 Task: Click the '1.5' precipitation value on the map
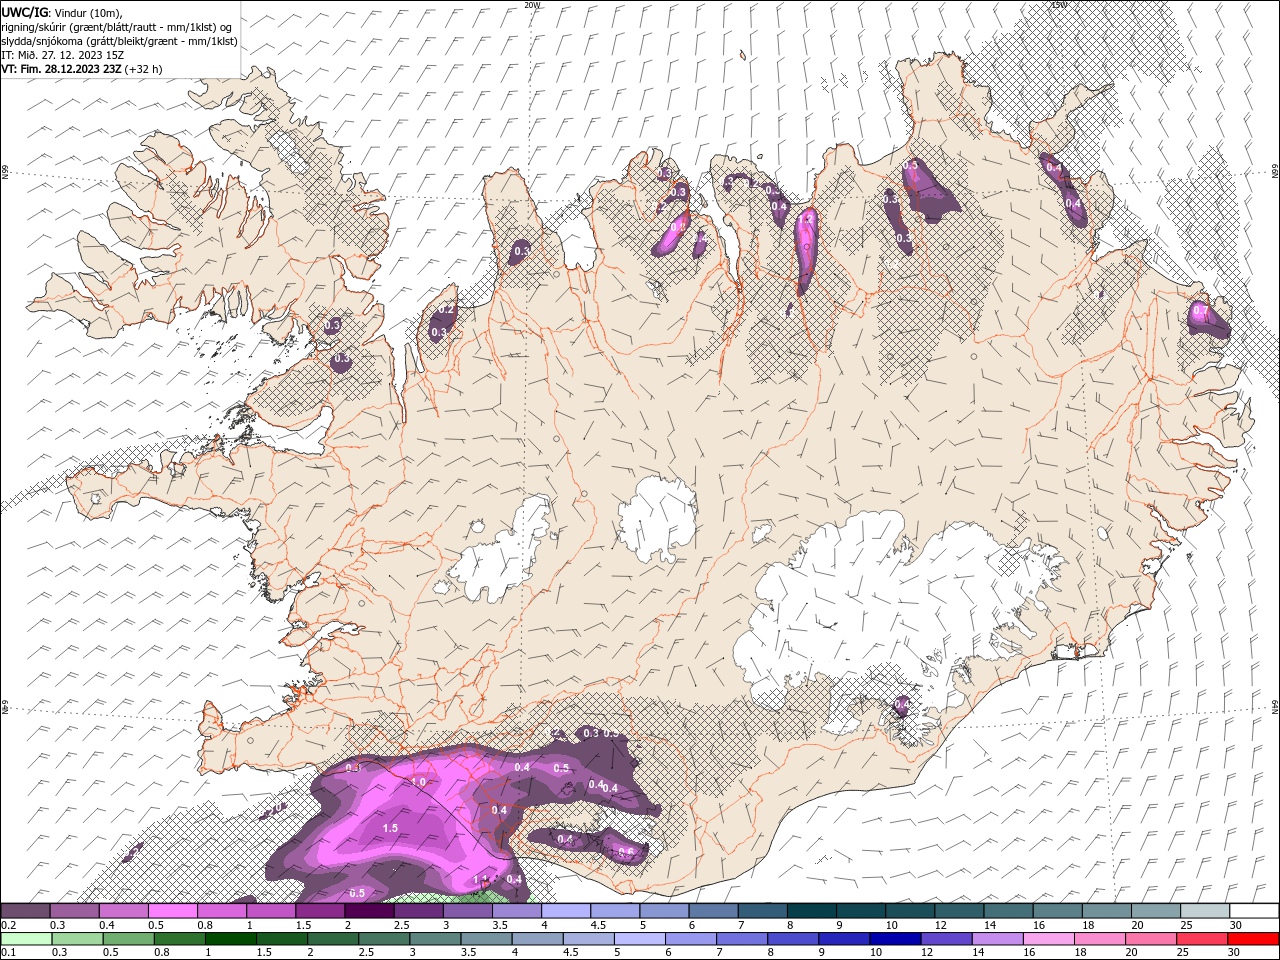(390, 828)
